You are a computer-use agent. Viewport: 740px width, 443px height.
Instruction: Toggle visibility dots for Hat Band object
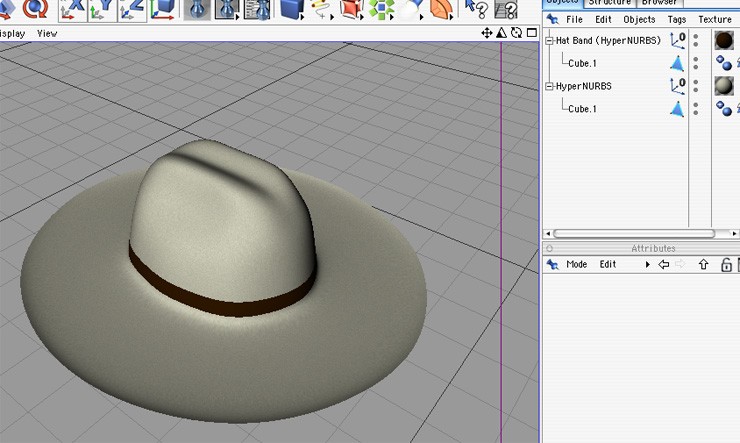pos(696,41)
